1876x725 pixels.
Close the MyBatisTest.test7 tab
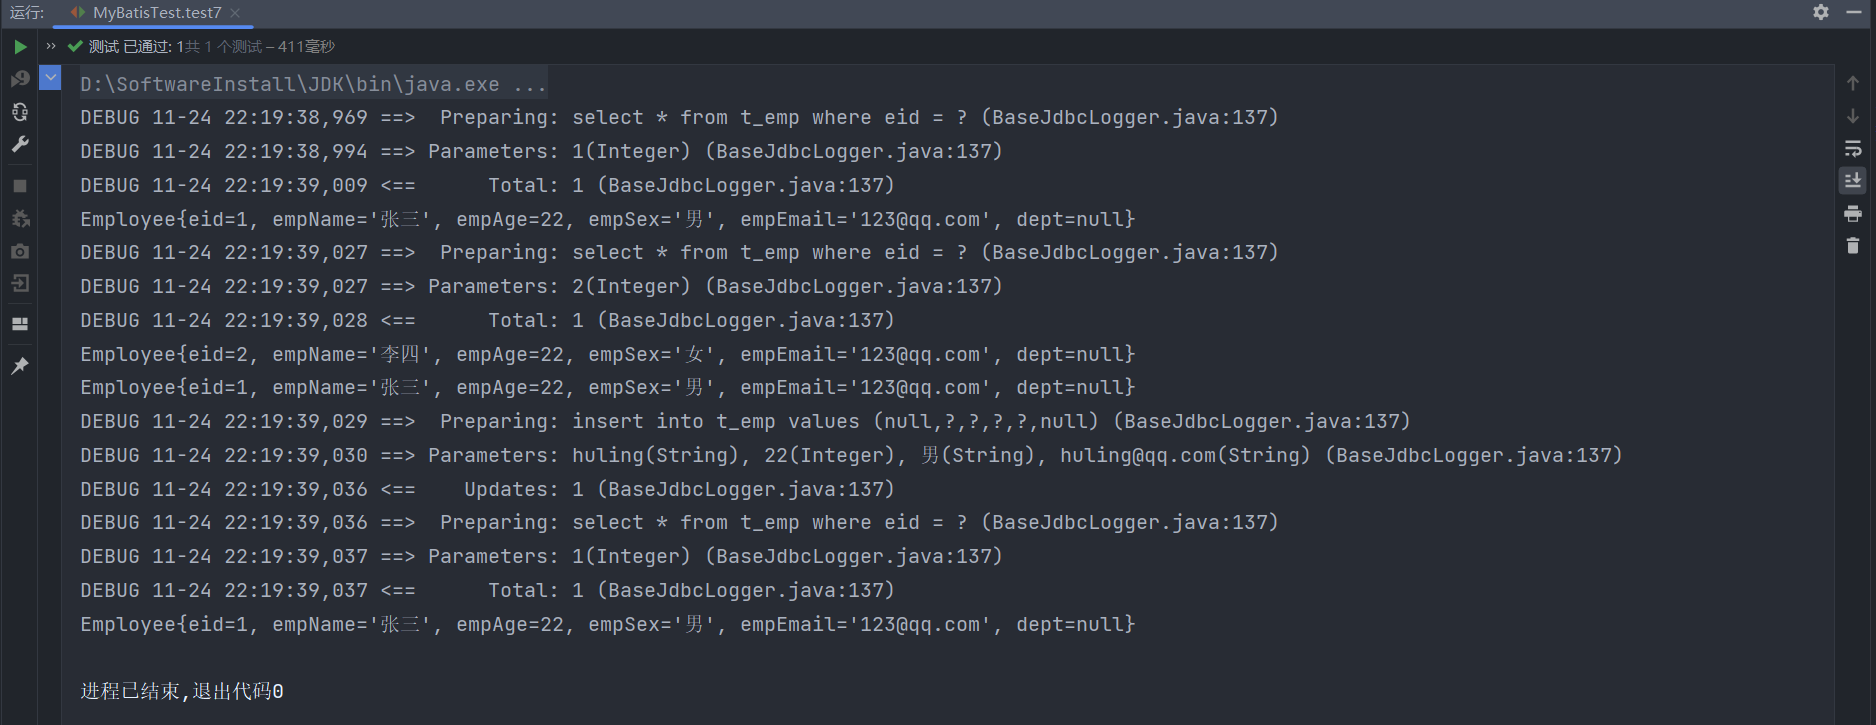(x=235, y=13)
